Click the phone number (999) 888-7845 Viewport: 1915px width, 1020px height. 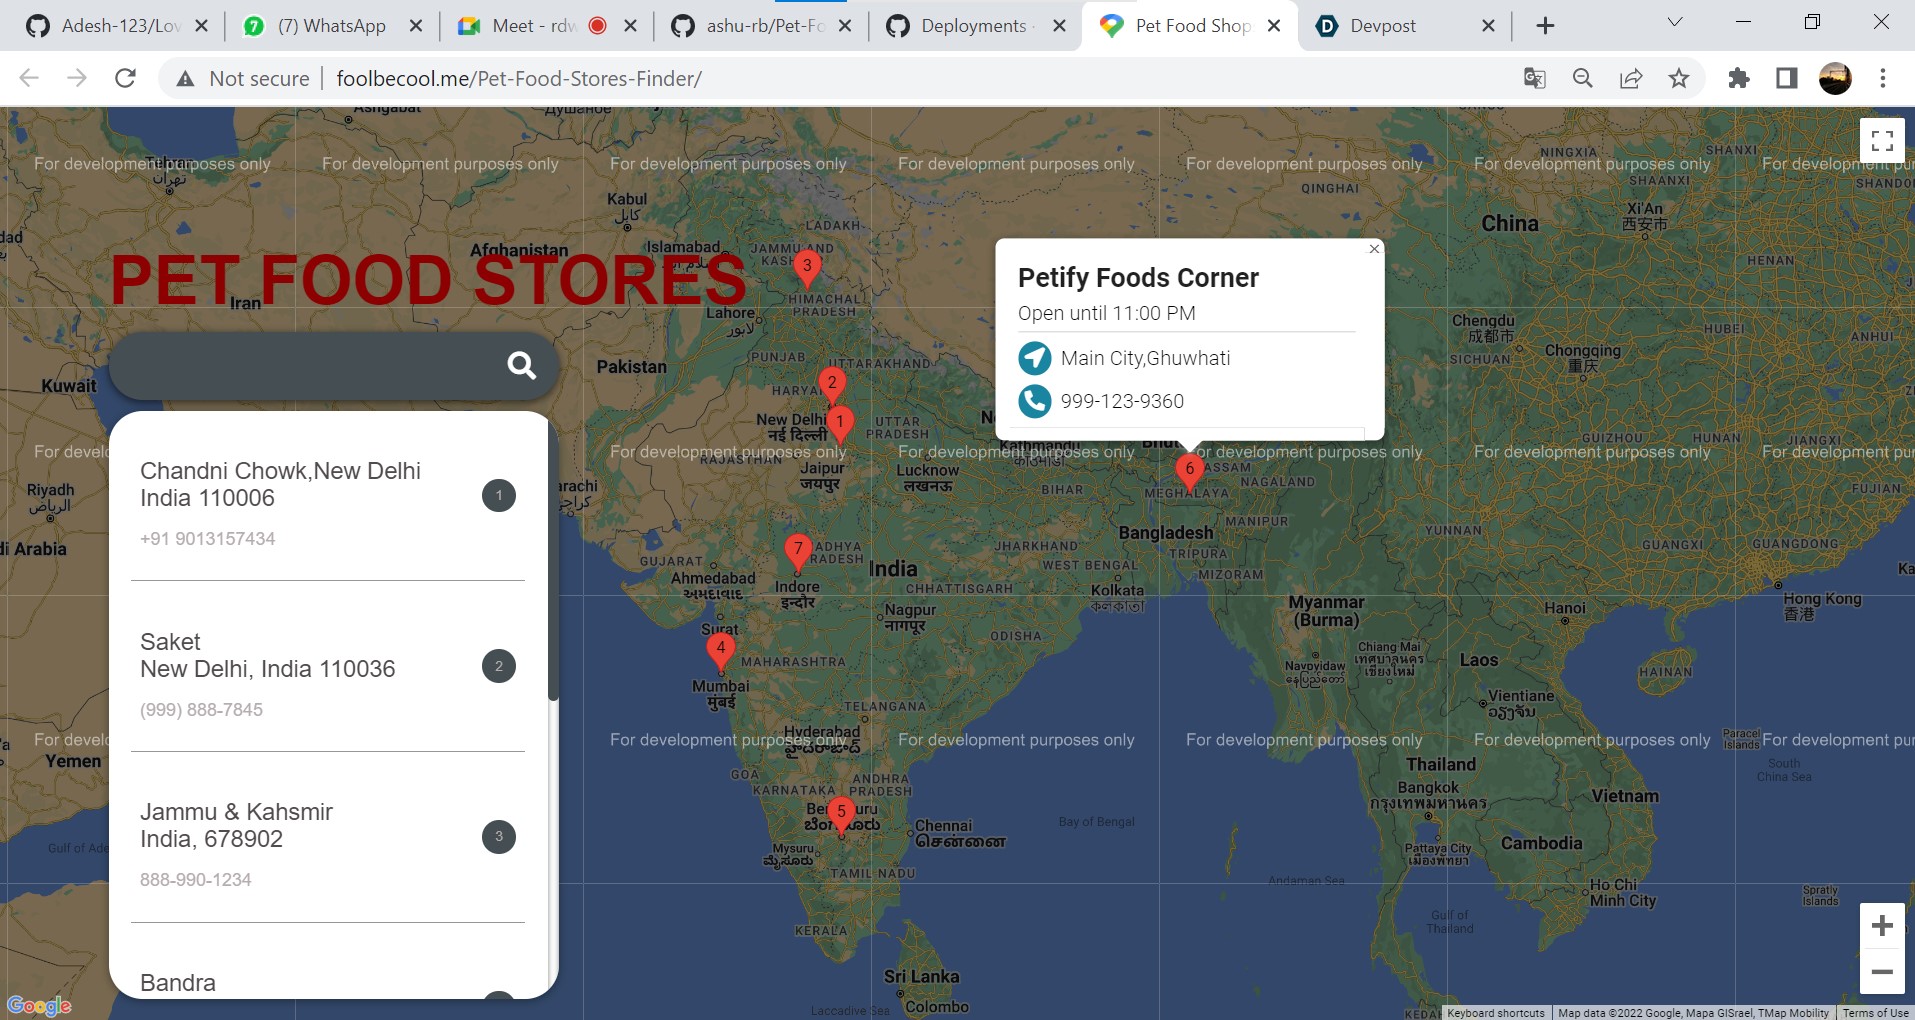(x=201, y=710)
